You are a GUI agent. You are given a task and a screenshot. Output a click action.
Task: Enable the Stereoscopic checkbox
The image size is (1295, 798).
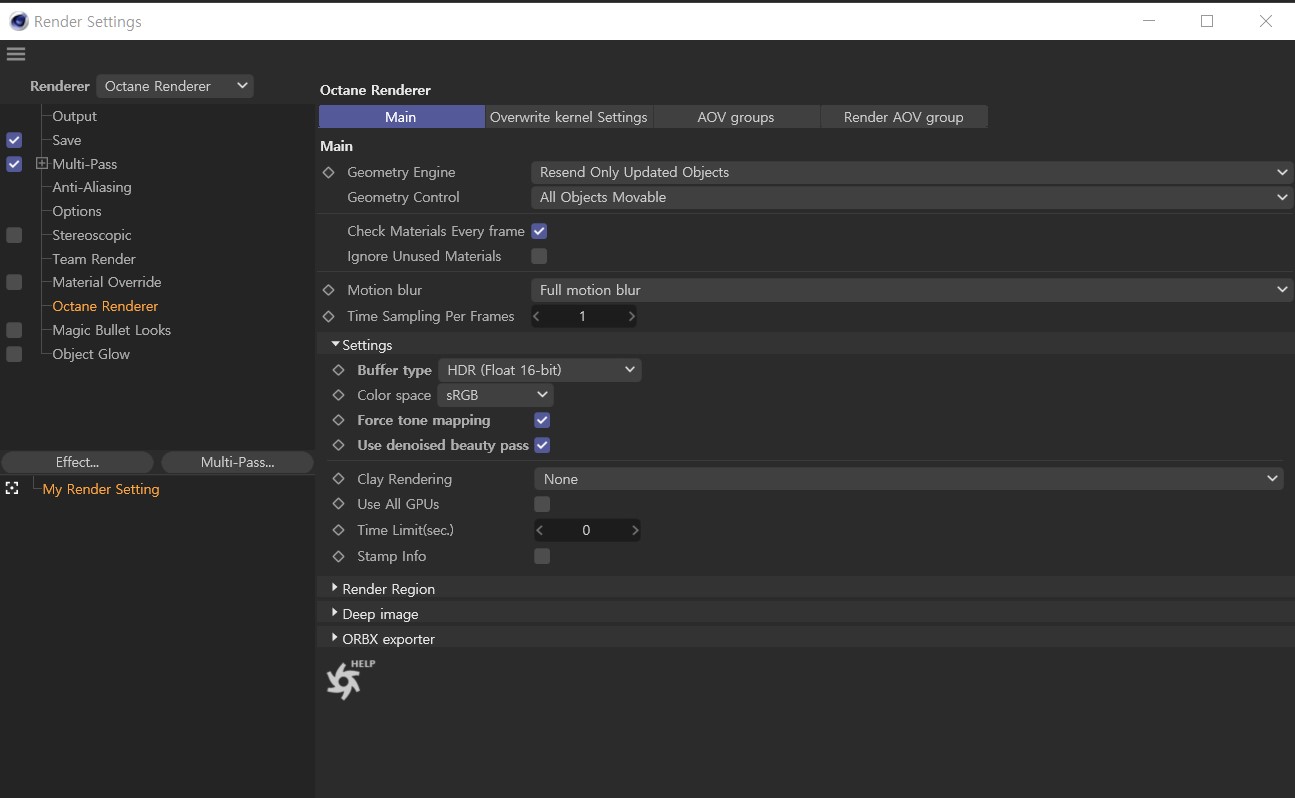click(x=14, y=235)
